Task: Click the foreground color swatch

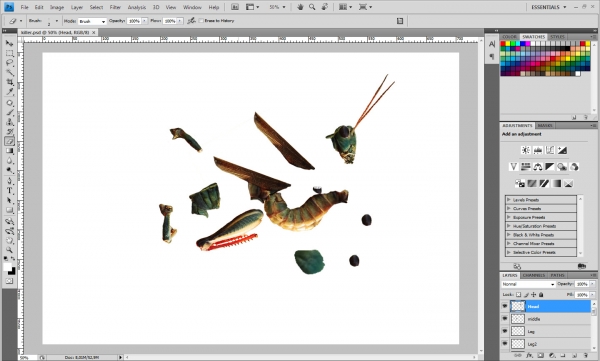Action: pos(7,267)
